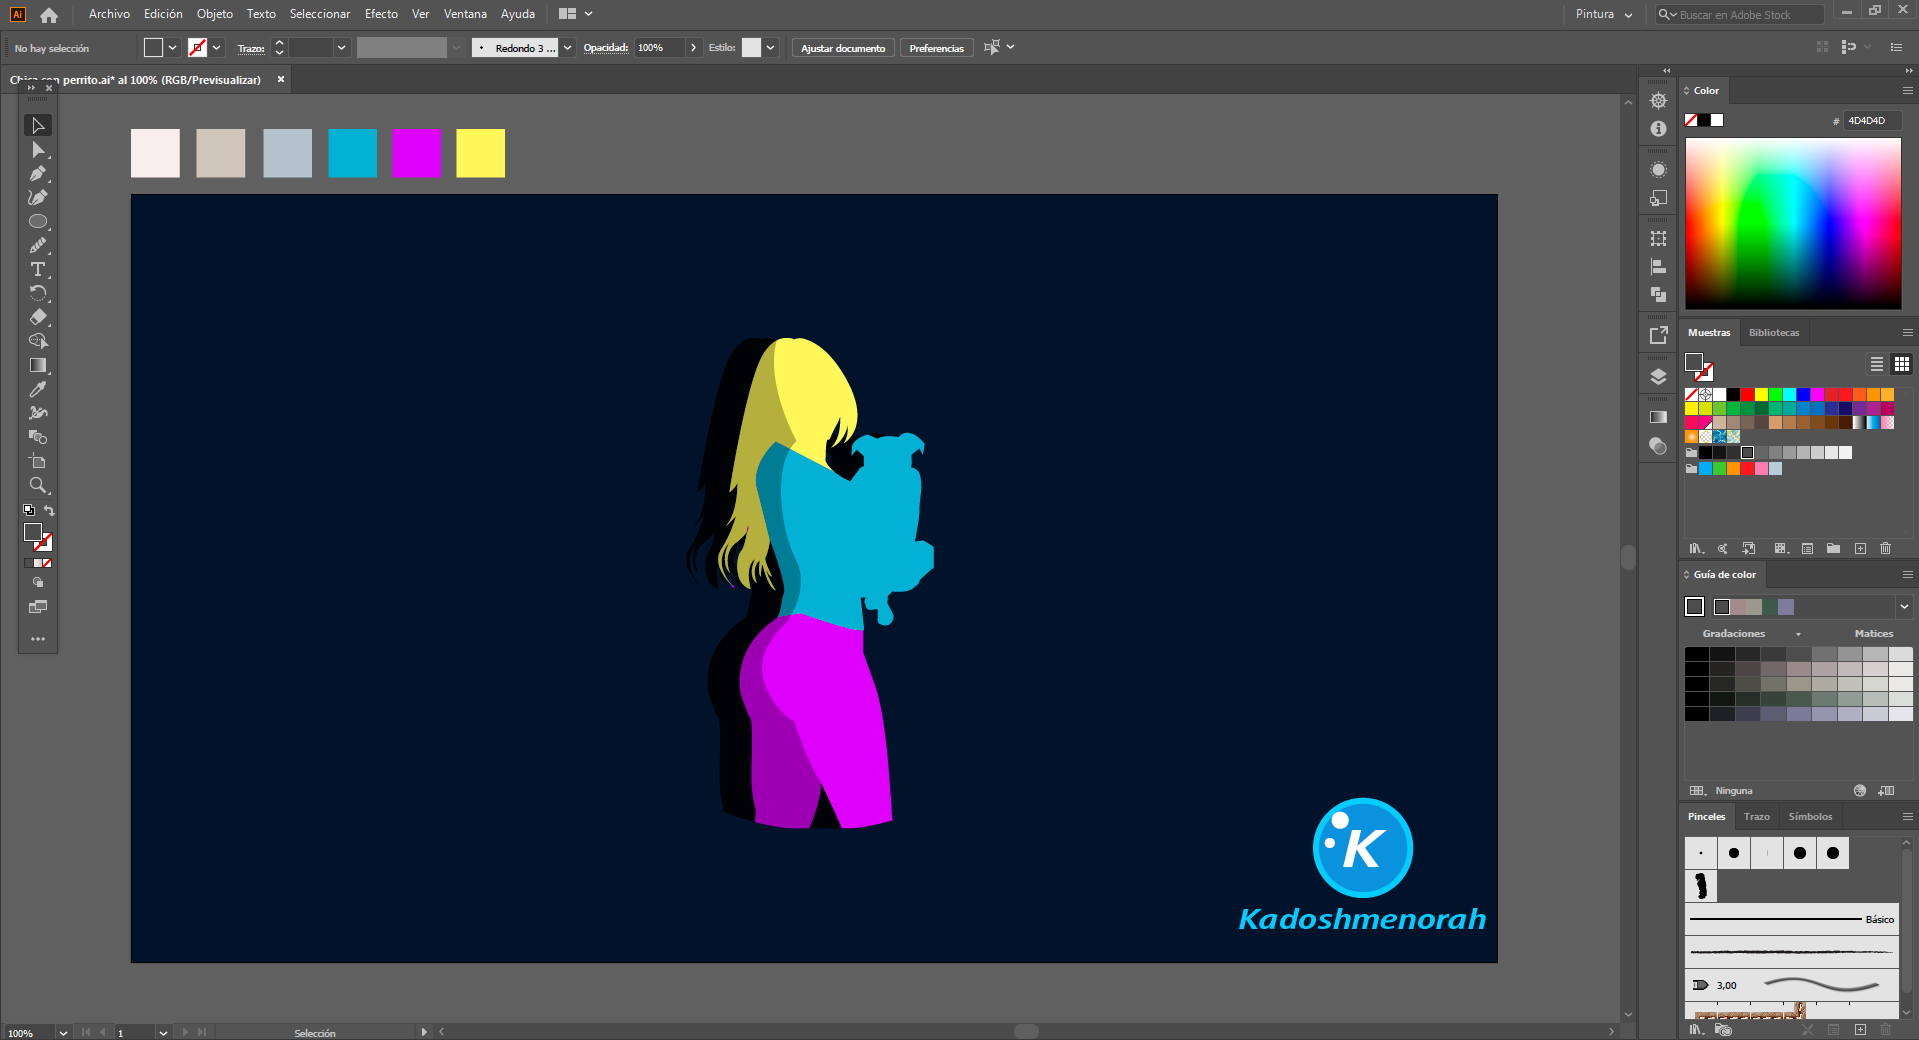Screen dimensions: 1919x1040
Task: Select the Curvature tool
Action: tap(38, 198)
